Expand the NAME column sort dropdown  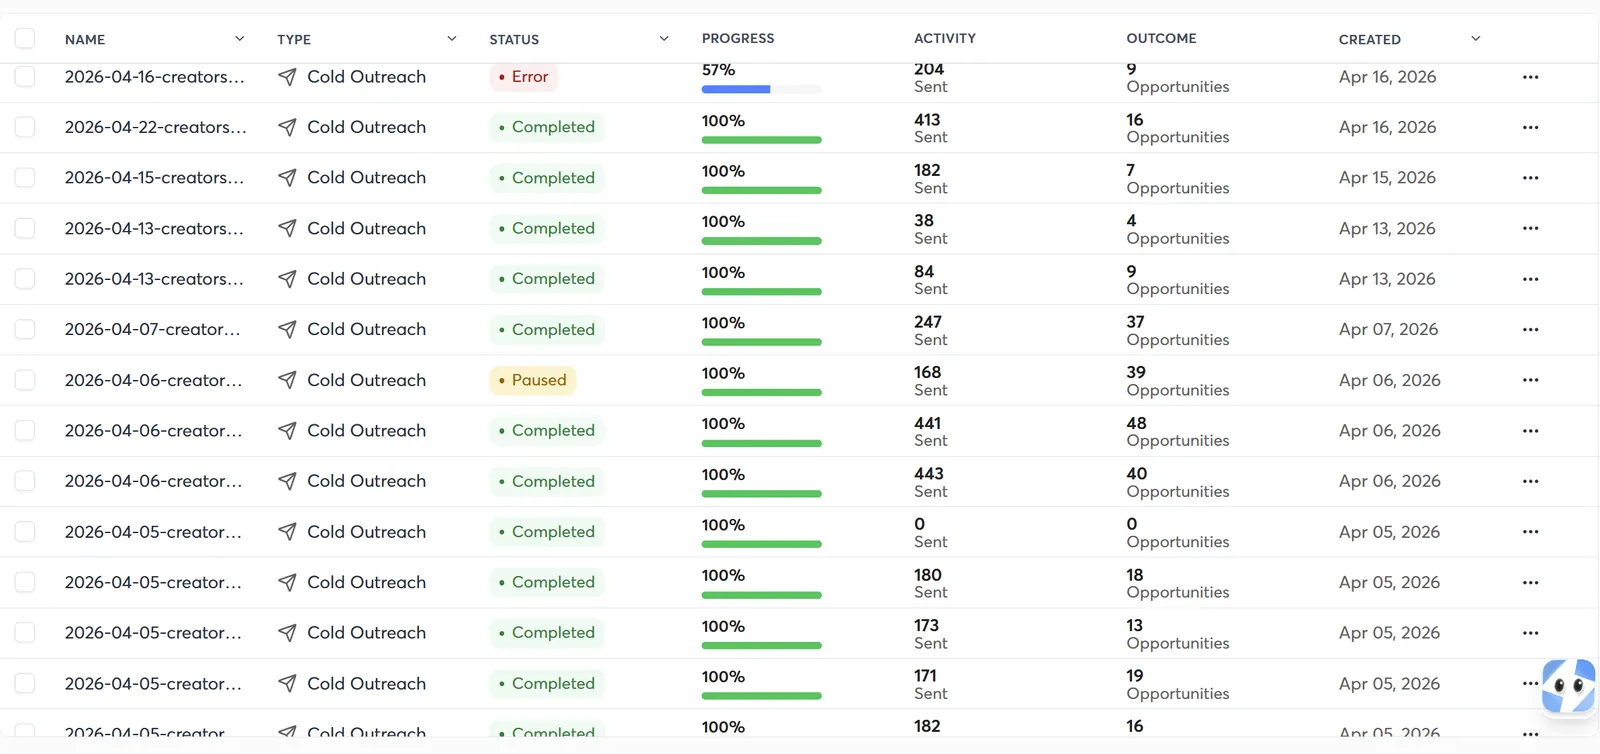click(239, 39)
